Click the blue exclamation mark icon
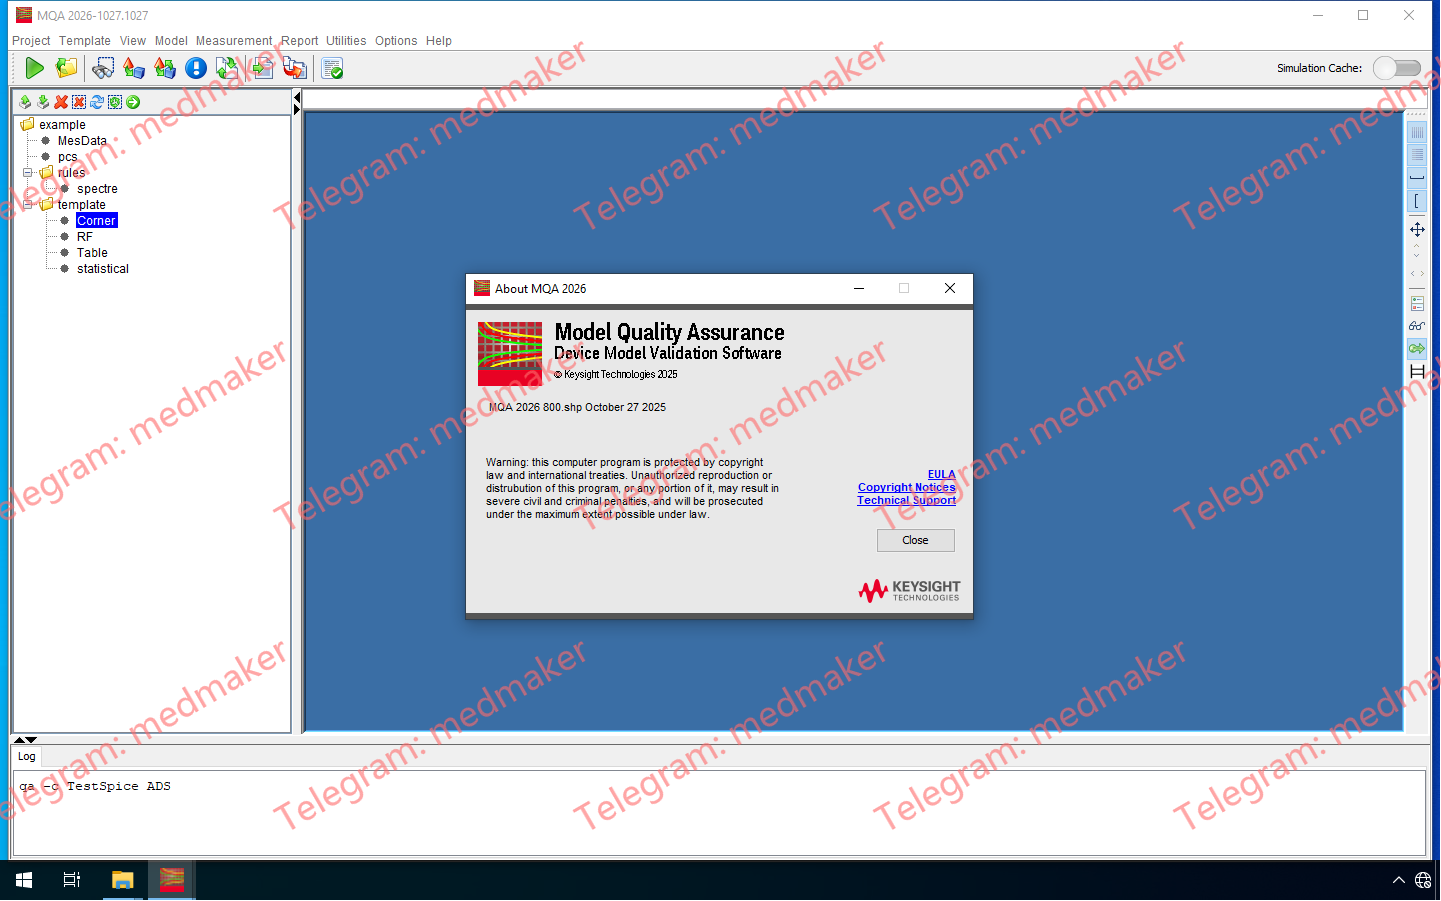Screen dimensions: 1441x901 196,68
